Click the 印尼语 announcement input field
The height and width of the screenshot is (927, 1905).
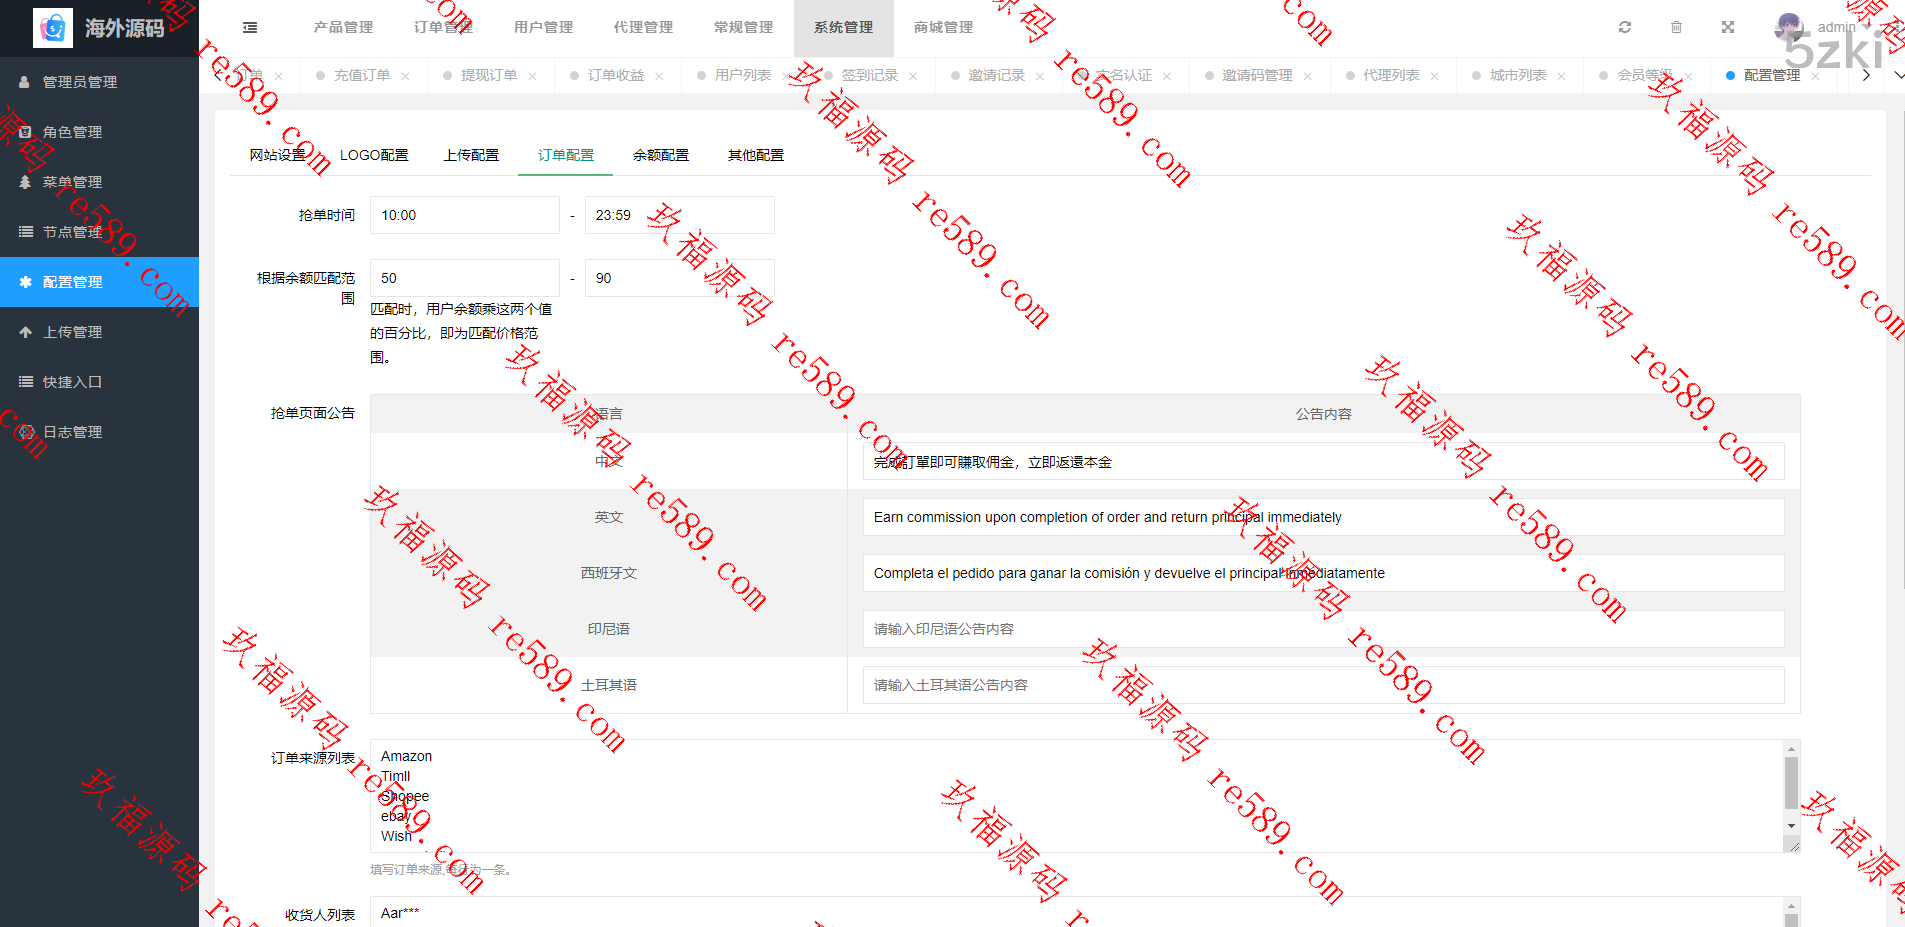click(x=1322, y=629)
